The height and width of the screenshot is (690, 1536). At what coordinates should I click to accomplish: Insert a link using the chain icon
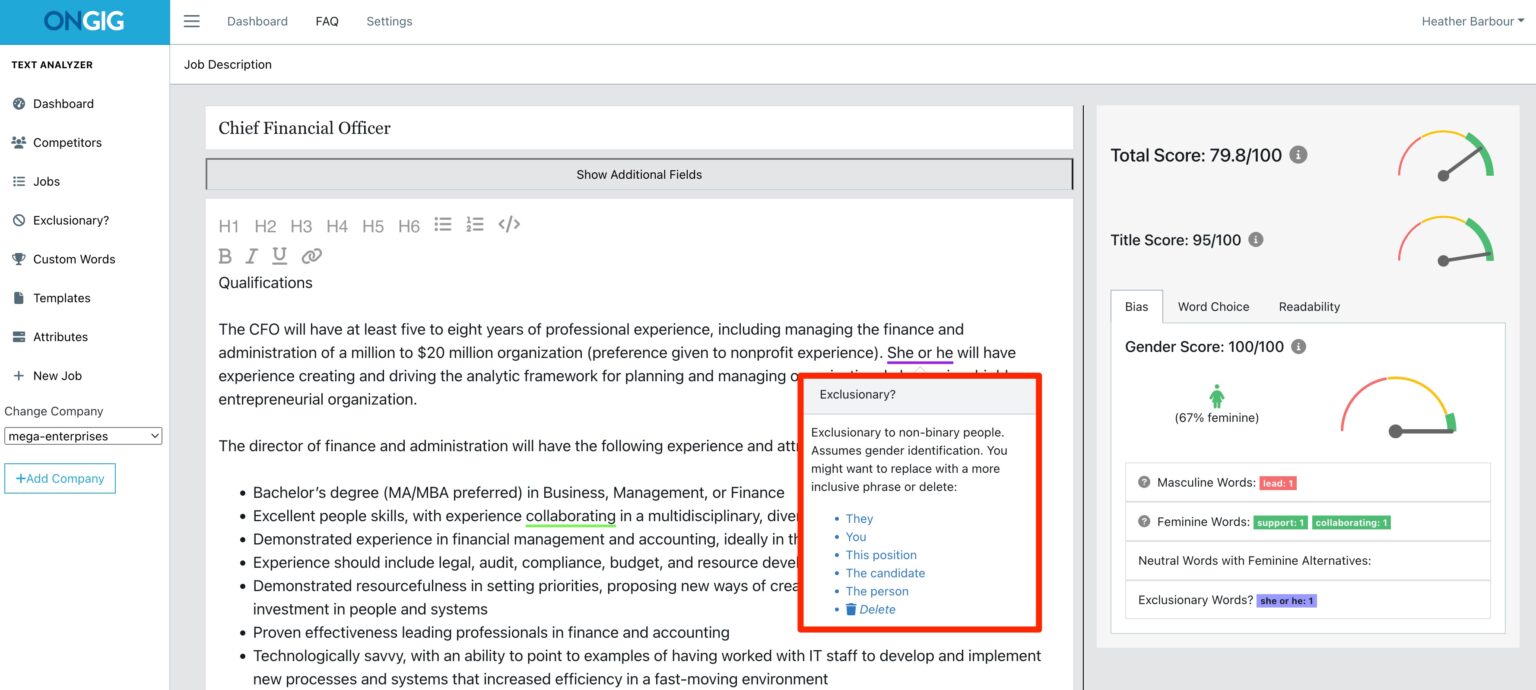[x=308, y=256]
